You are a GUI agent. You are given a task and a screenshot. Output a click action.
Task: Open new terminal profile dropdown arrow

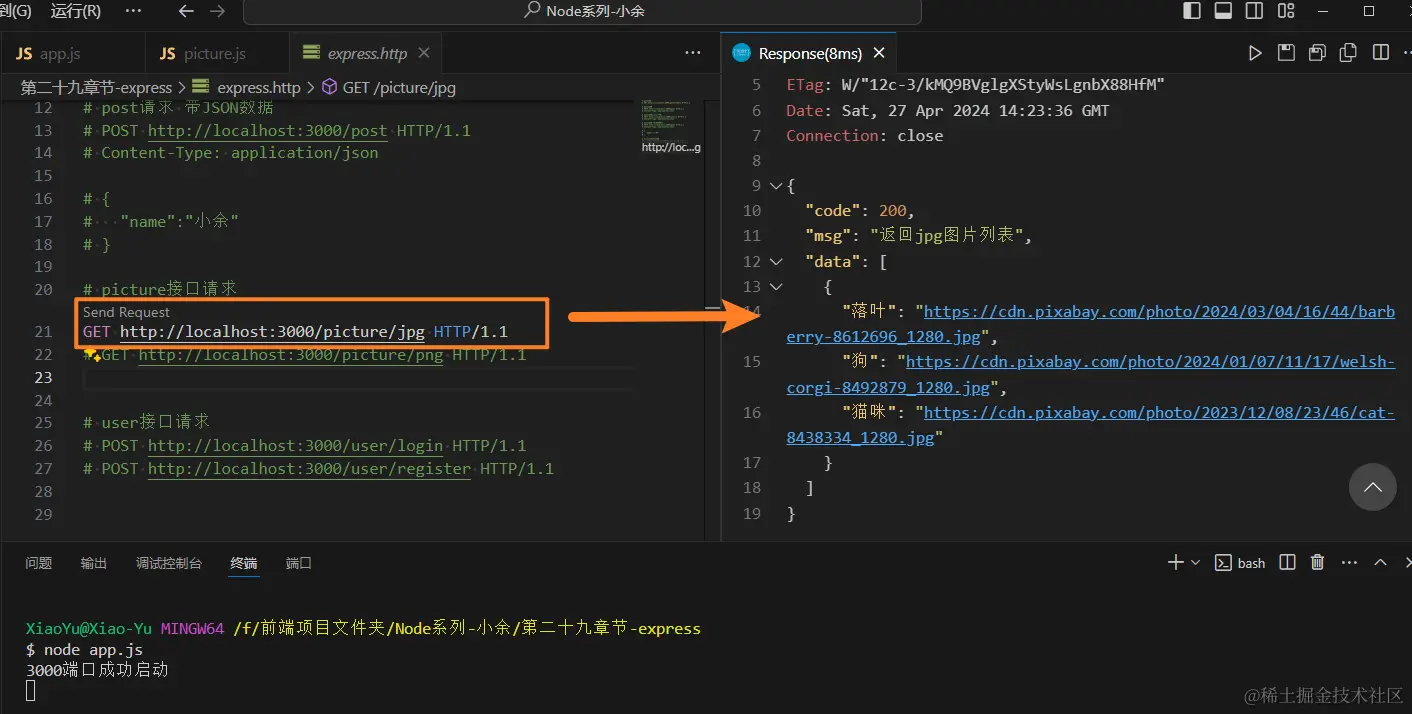(1195, 563)
